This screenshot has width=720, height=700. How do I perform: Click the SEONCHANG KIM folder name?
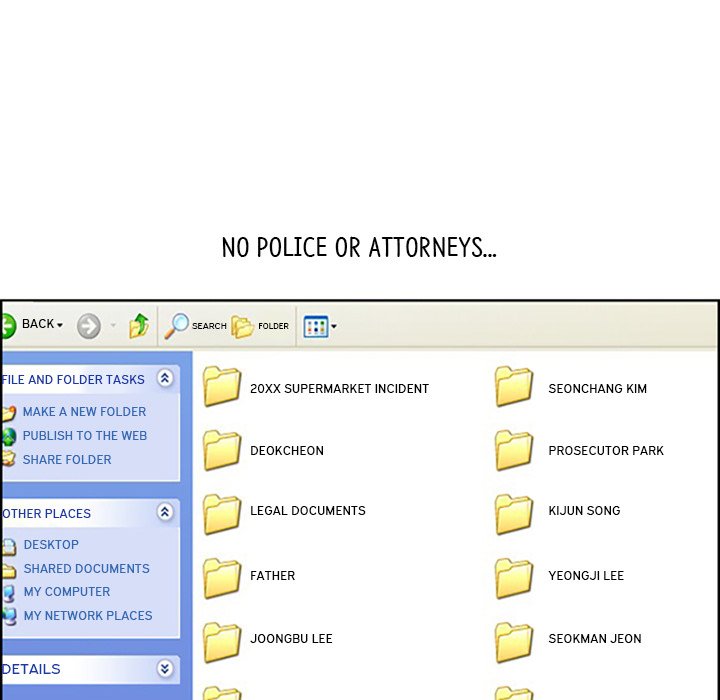coord(597,389)
